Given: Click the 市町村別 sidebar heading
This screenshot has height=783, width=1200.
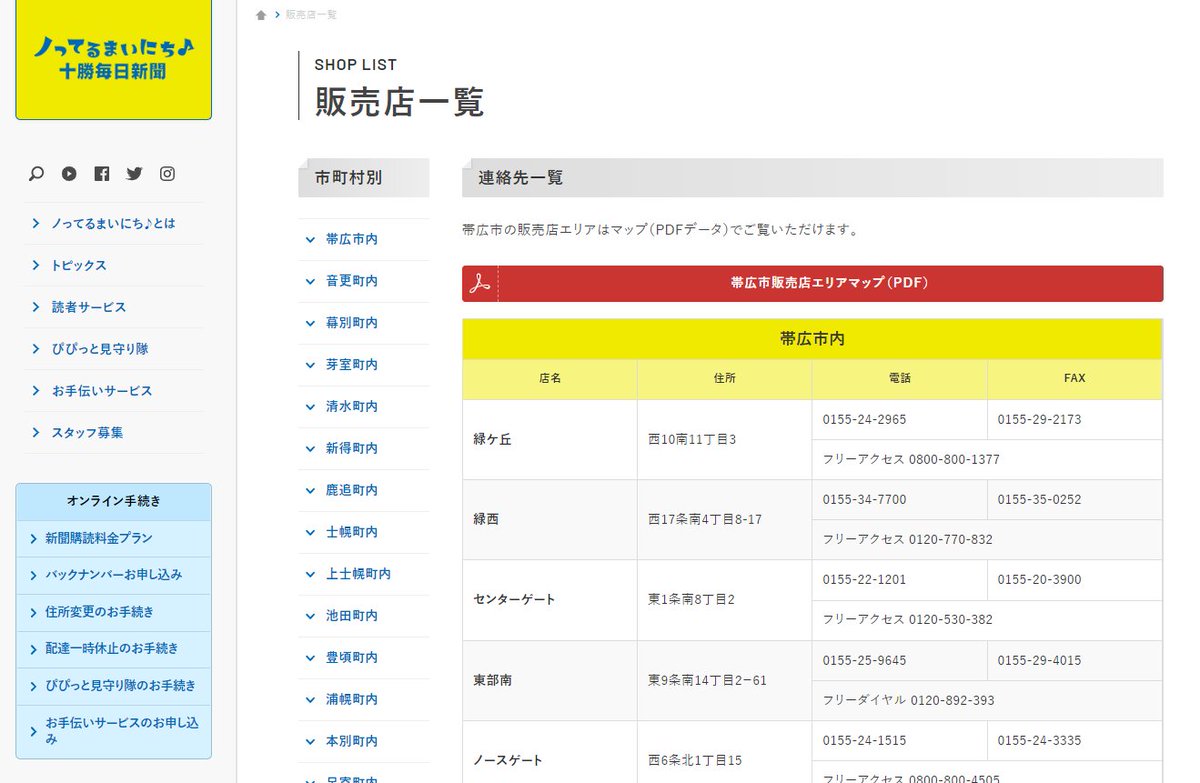Looking at the screenshot, I should 364,178.
